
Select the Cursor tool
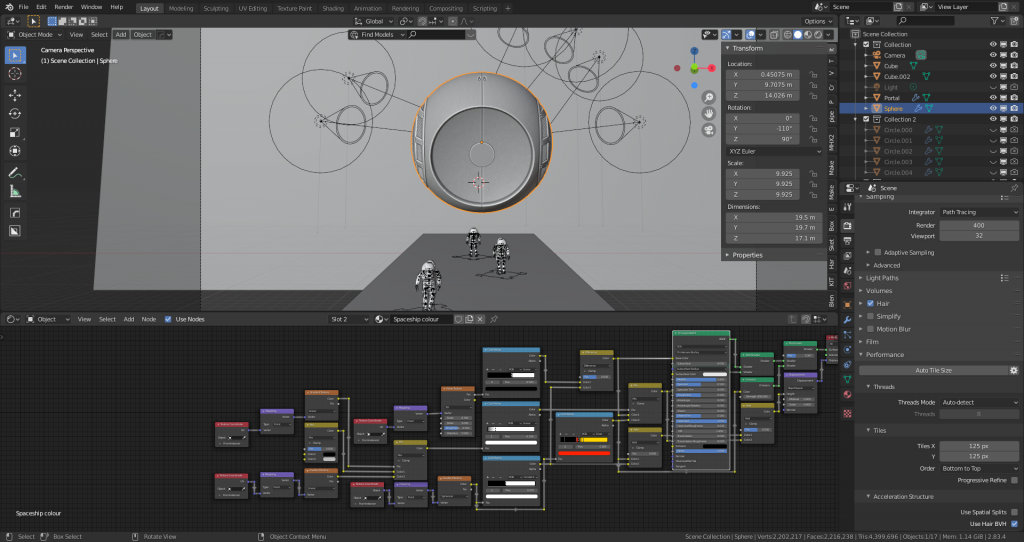point(15,73)
